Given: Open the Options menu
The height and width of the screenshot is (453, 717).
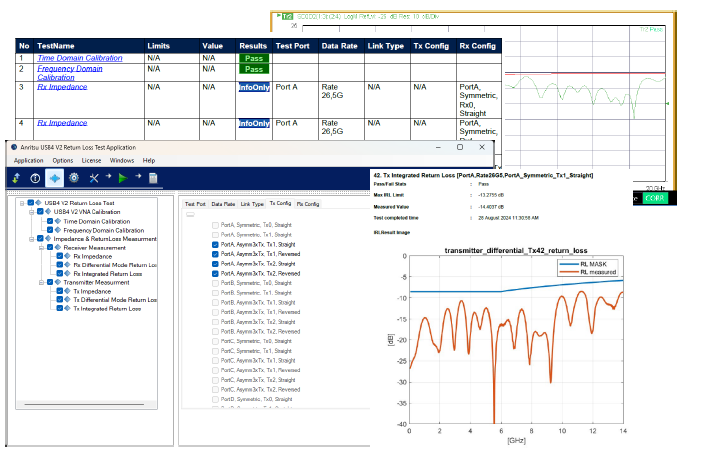Looking at the screenshot, I should pos(63,160).
